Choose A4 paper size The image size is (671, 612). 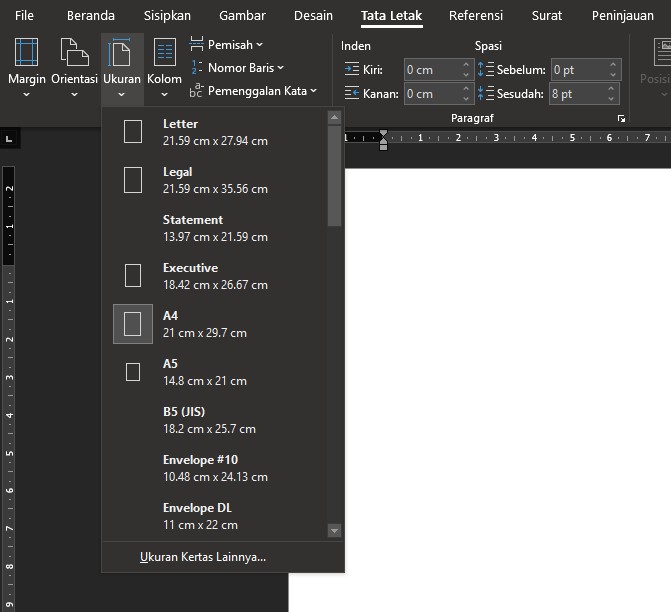(214, 324)
